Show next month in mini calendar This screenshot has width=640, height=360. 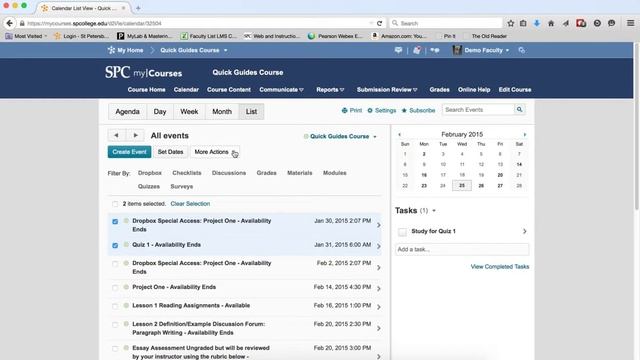pos(525,134)
